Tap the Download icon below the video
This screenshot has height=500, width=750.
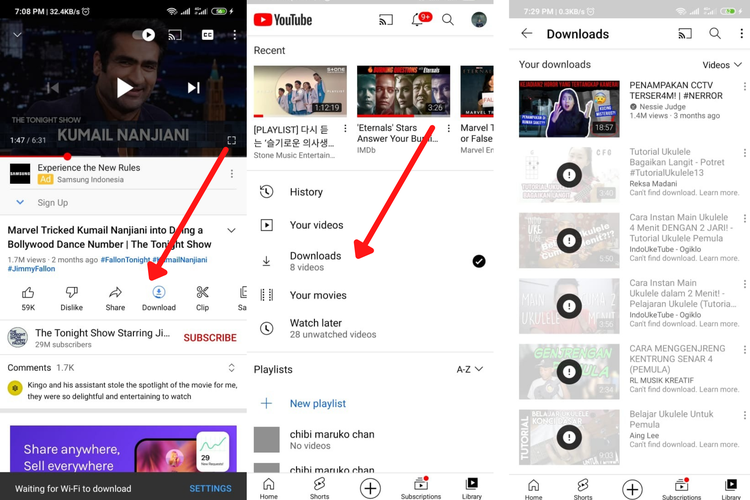coord(158,293)
